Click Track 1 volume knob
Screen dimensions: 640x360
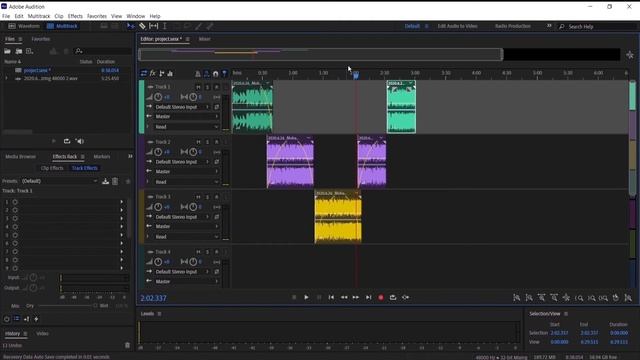(158, 97)
